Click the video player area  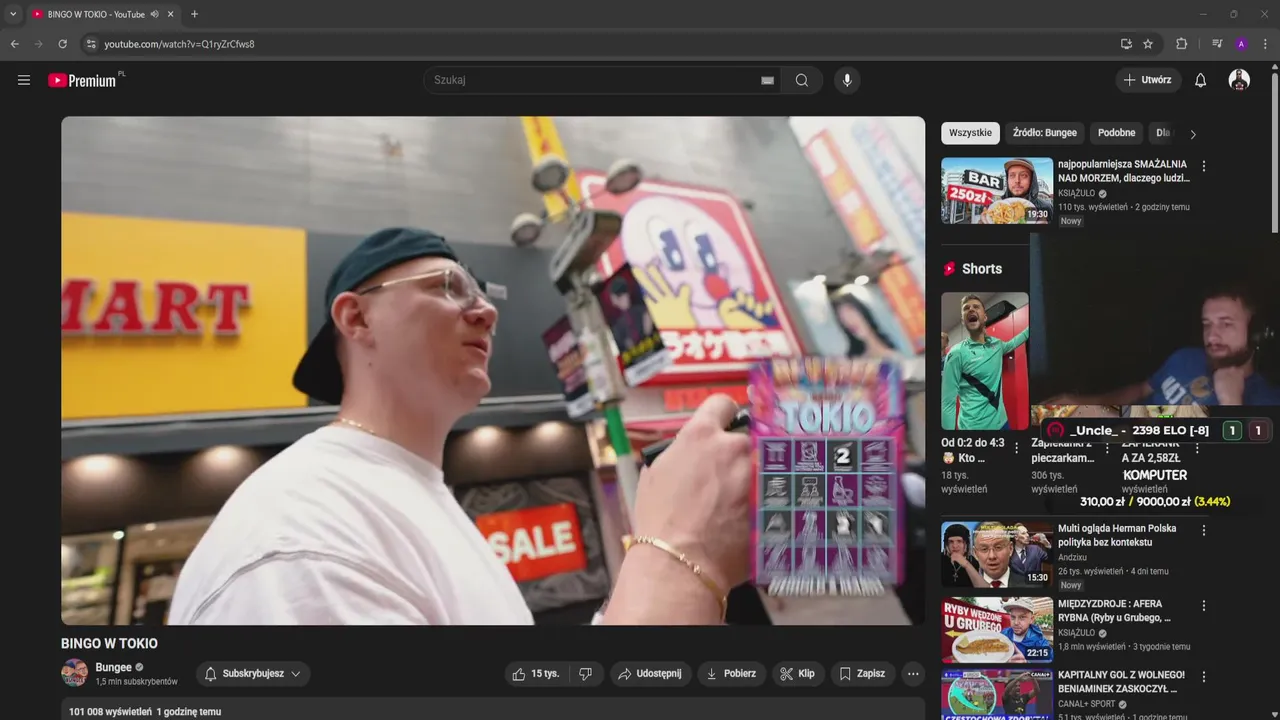tap(493, 371)
